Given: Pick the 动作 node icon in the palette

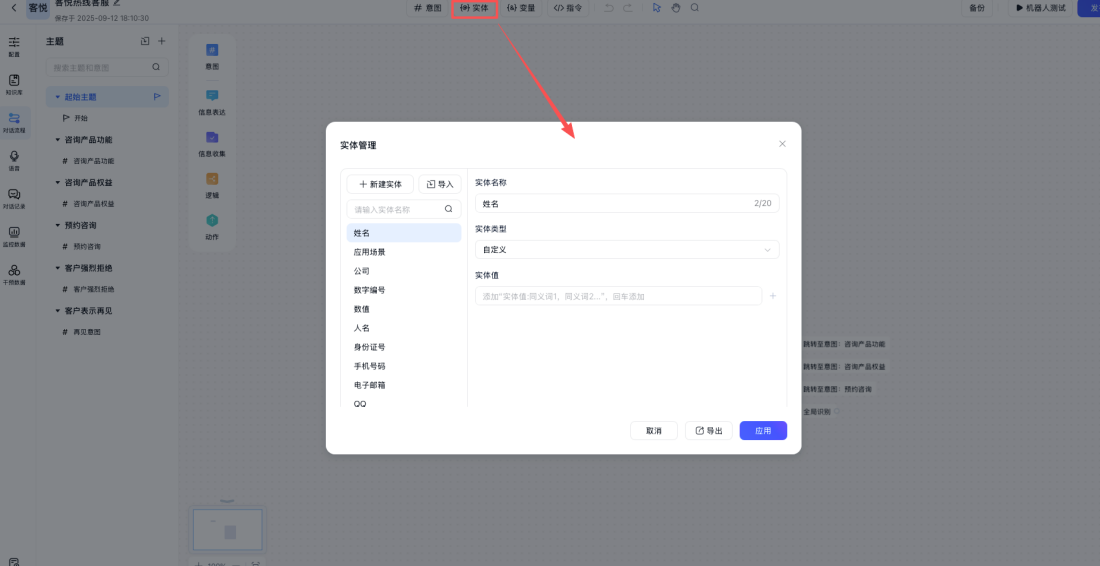Looking at the screenshot, I should [x=212, y=220].
